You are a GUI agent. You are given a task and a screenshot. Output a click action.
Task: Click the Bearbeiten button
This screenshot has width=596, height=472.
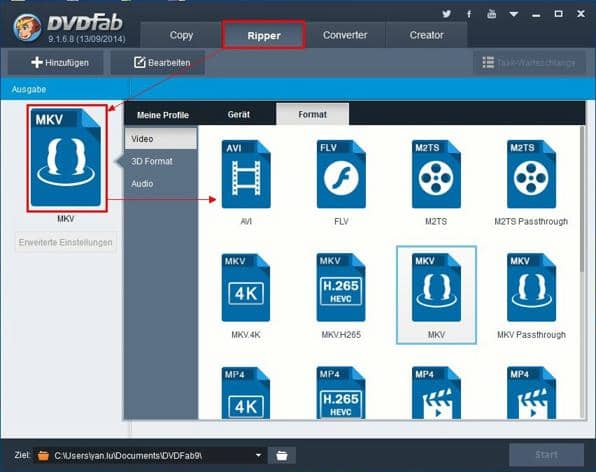click(x=158, y=62)
